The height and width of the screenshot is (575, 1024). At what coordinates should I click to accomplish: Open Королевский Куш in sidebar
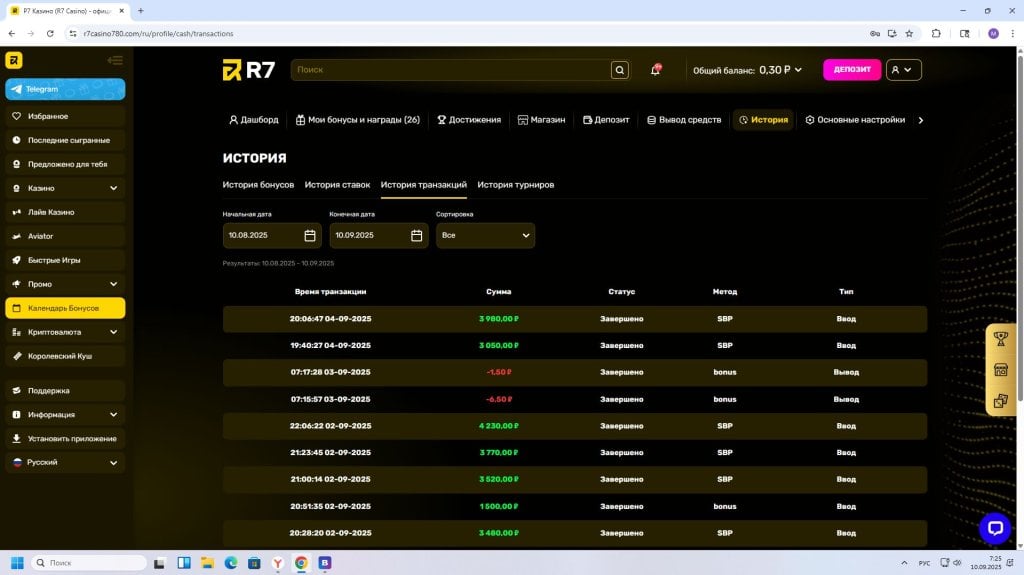pyautogui.click(x=65, y=356)
